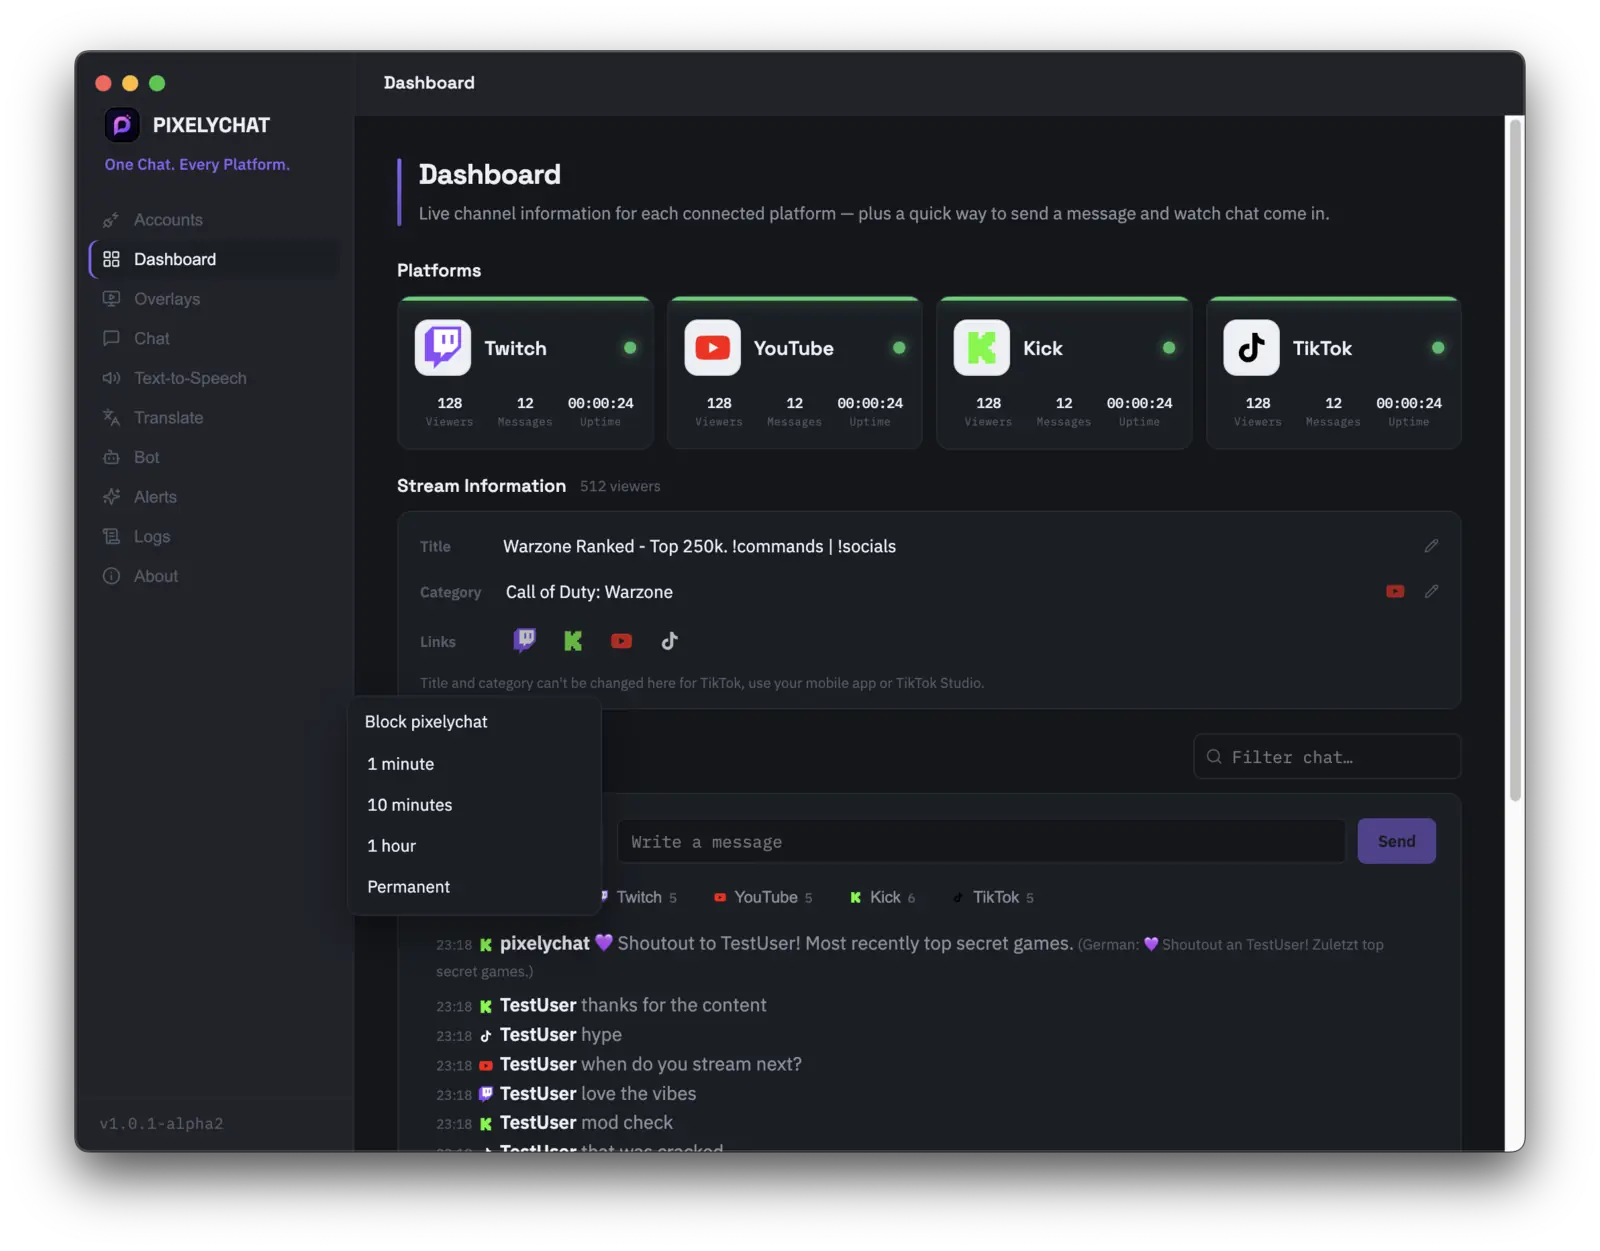Click the TikTok platform logo
This screenshot has height=1251, width=1600.
[1251, 348]
